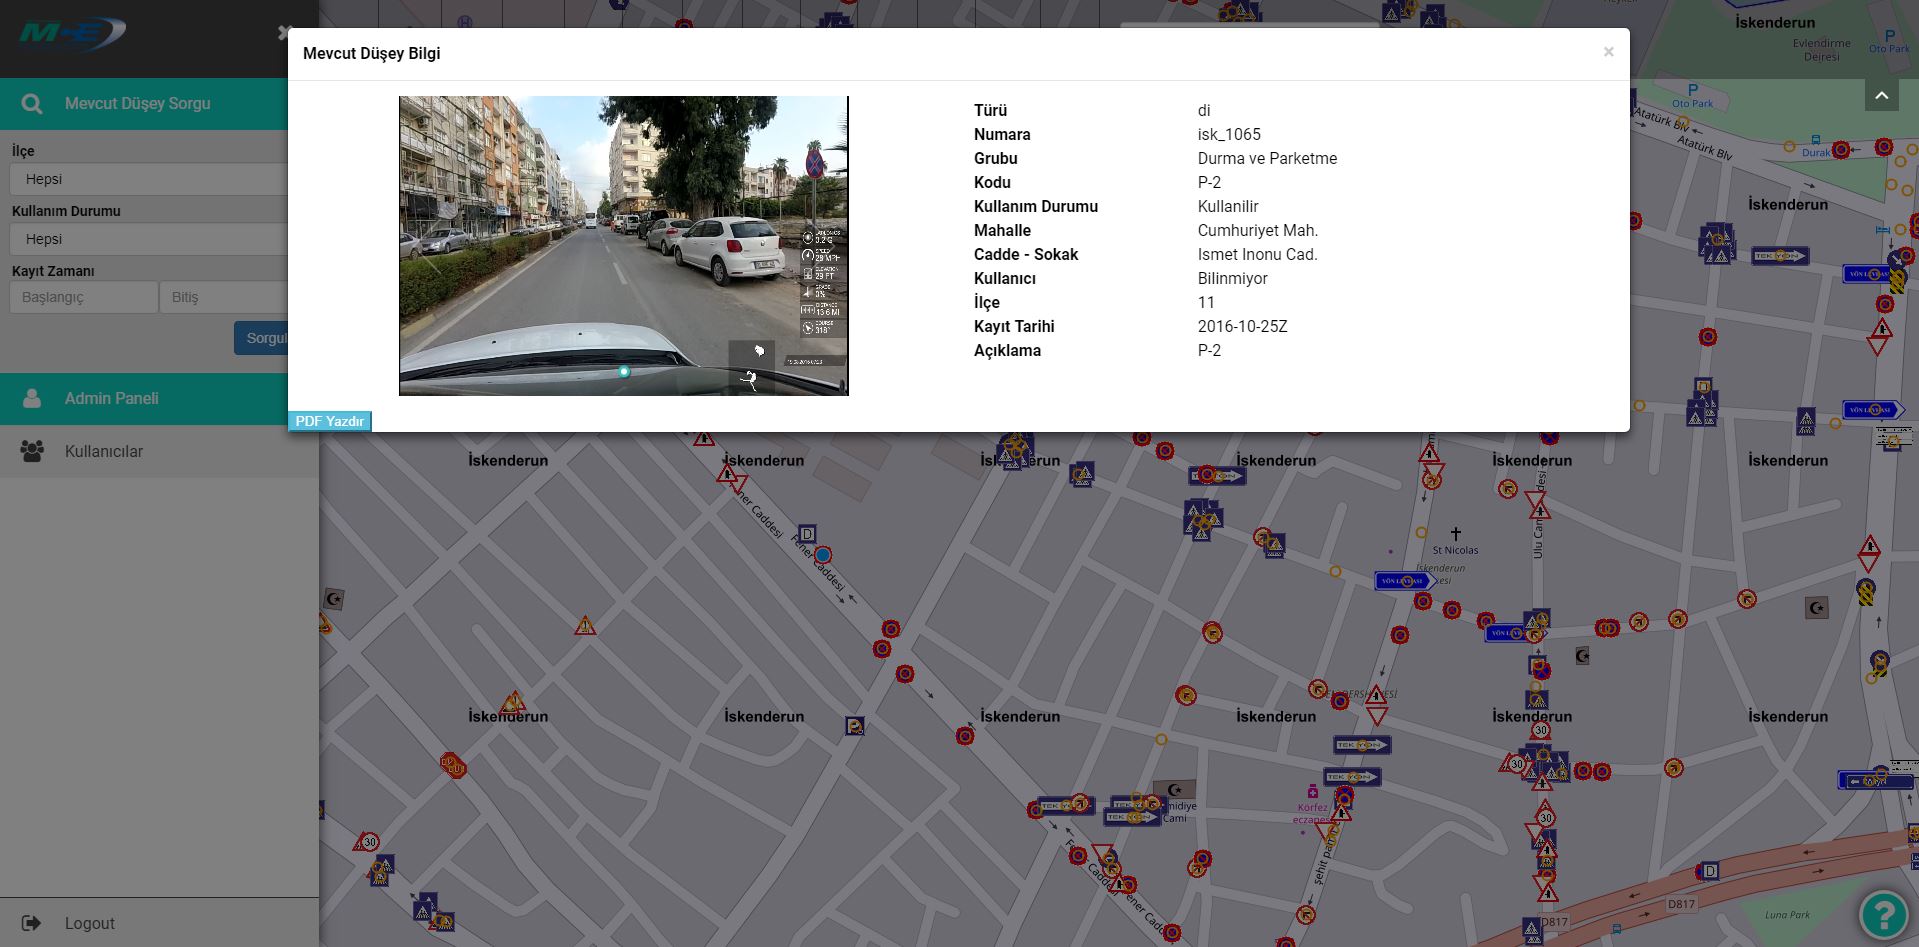Click the Kullanıcılar group icon
The image size is (1919, 947).
(32, 451)
